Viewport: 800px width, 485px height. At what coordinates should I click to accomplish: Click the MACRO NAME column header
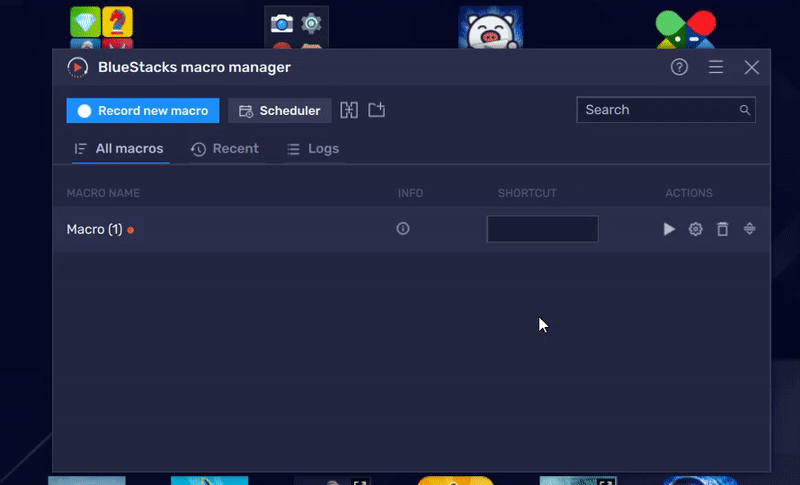103,193
